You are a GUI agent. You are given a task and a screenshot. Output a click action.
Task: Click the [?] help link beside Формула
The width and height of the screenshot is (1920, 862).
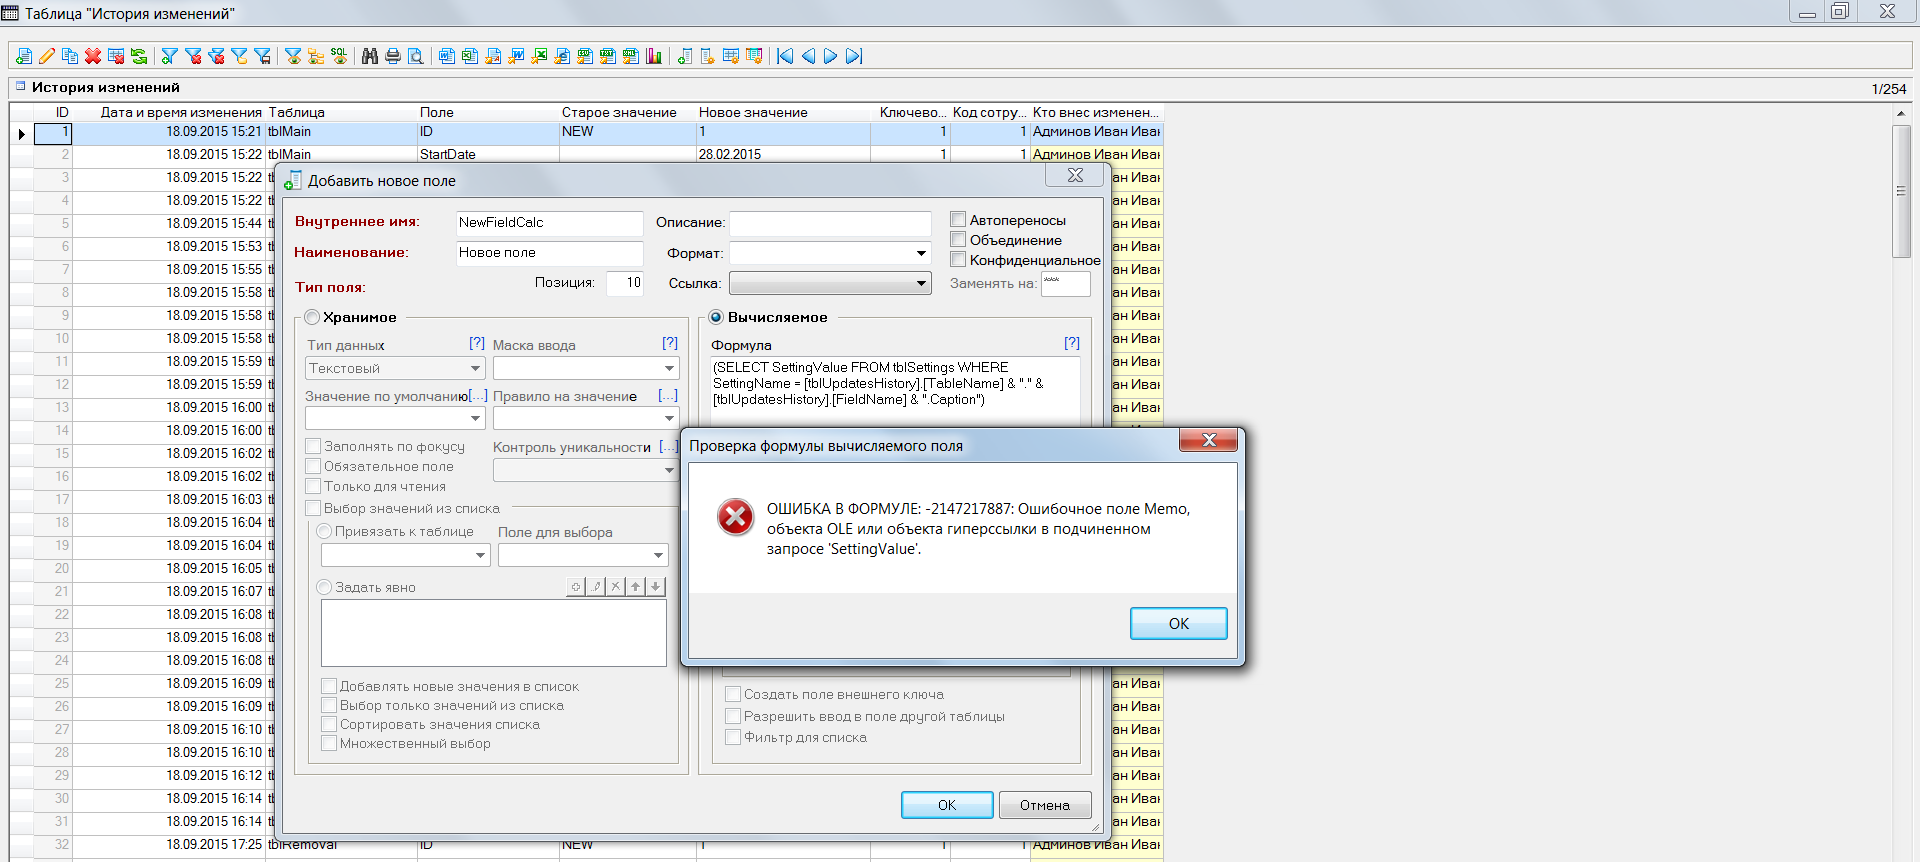point(1071,343)
